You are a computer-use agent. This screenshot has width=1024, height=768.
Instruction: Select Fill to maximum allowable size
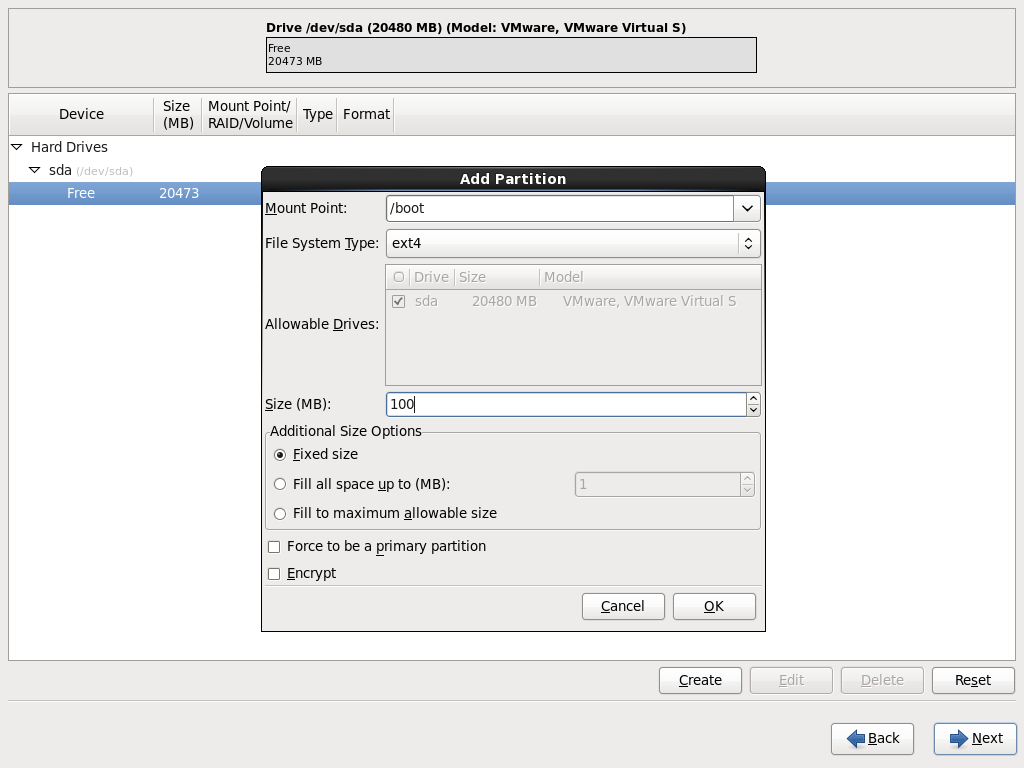point(280,514)
